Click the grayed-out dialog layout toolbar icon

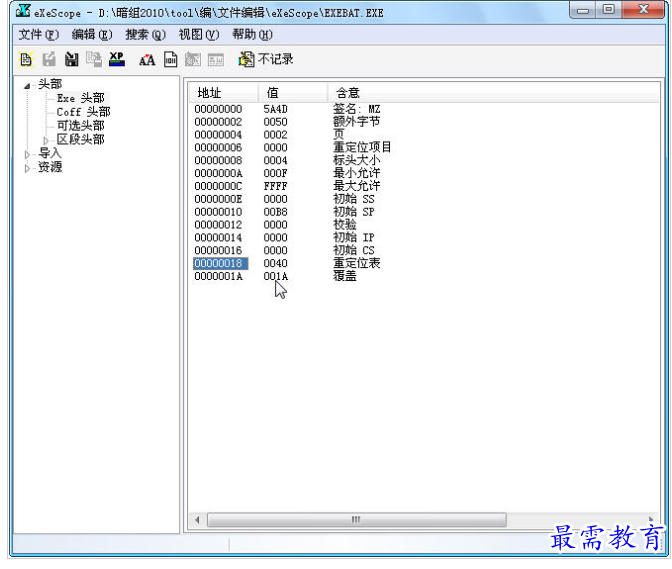point(216,60)
